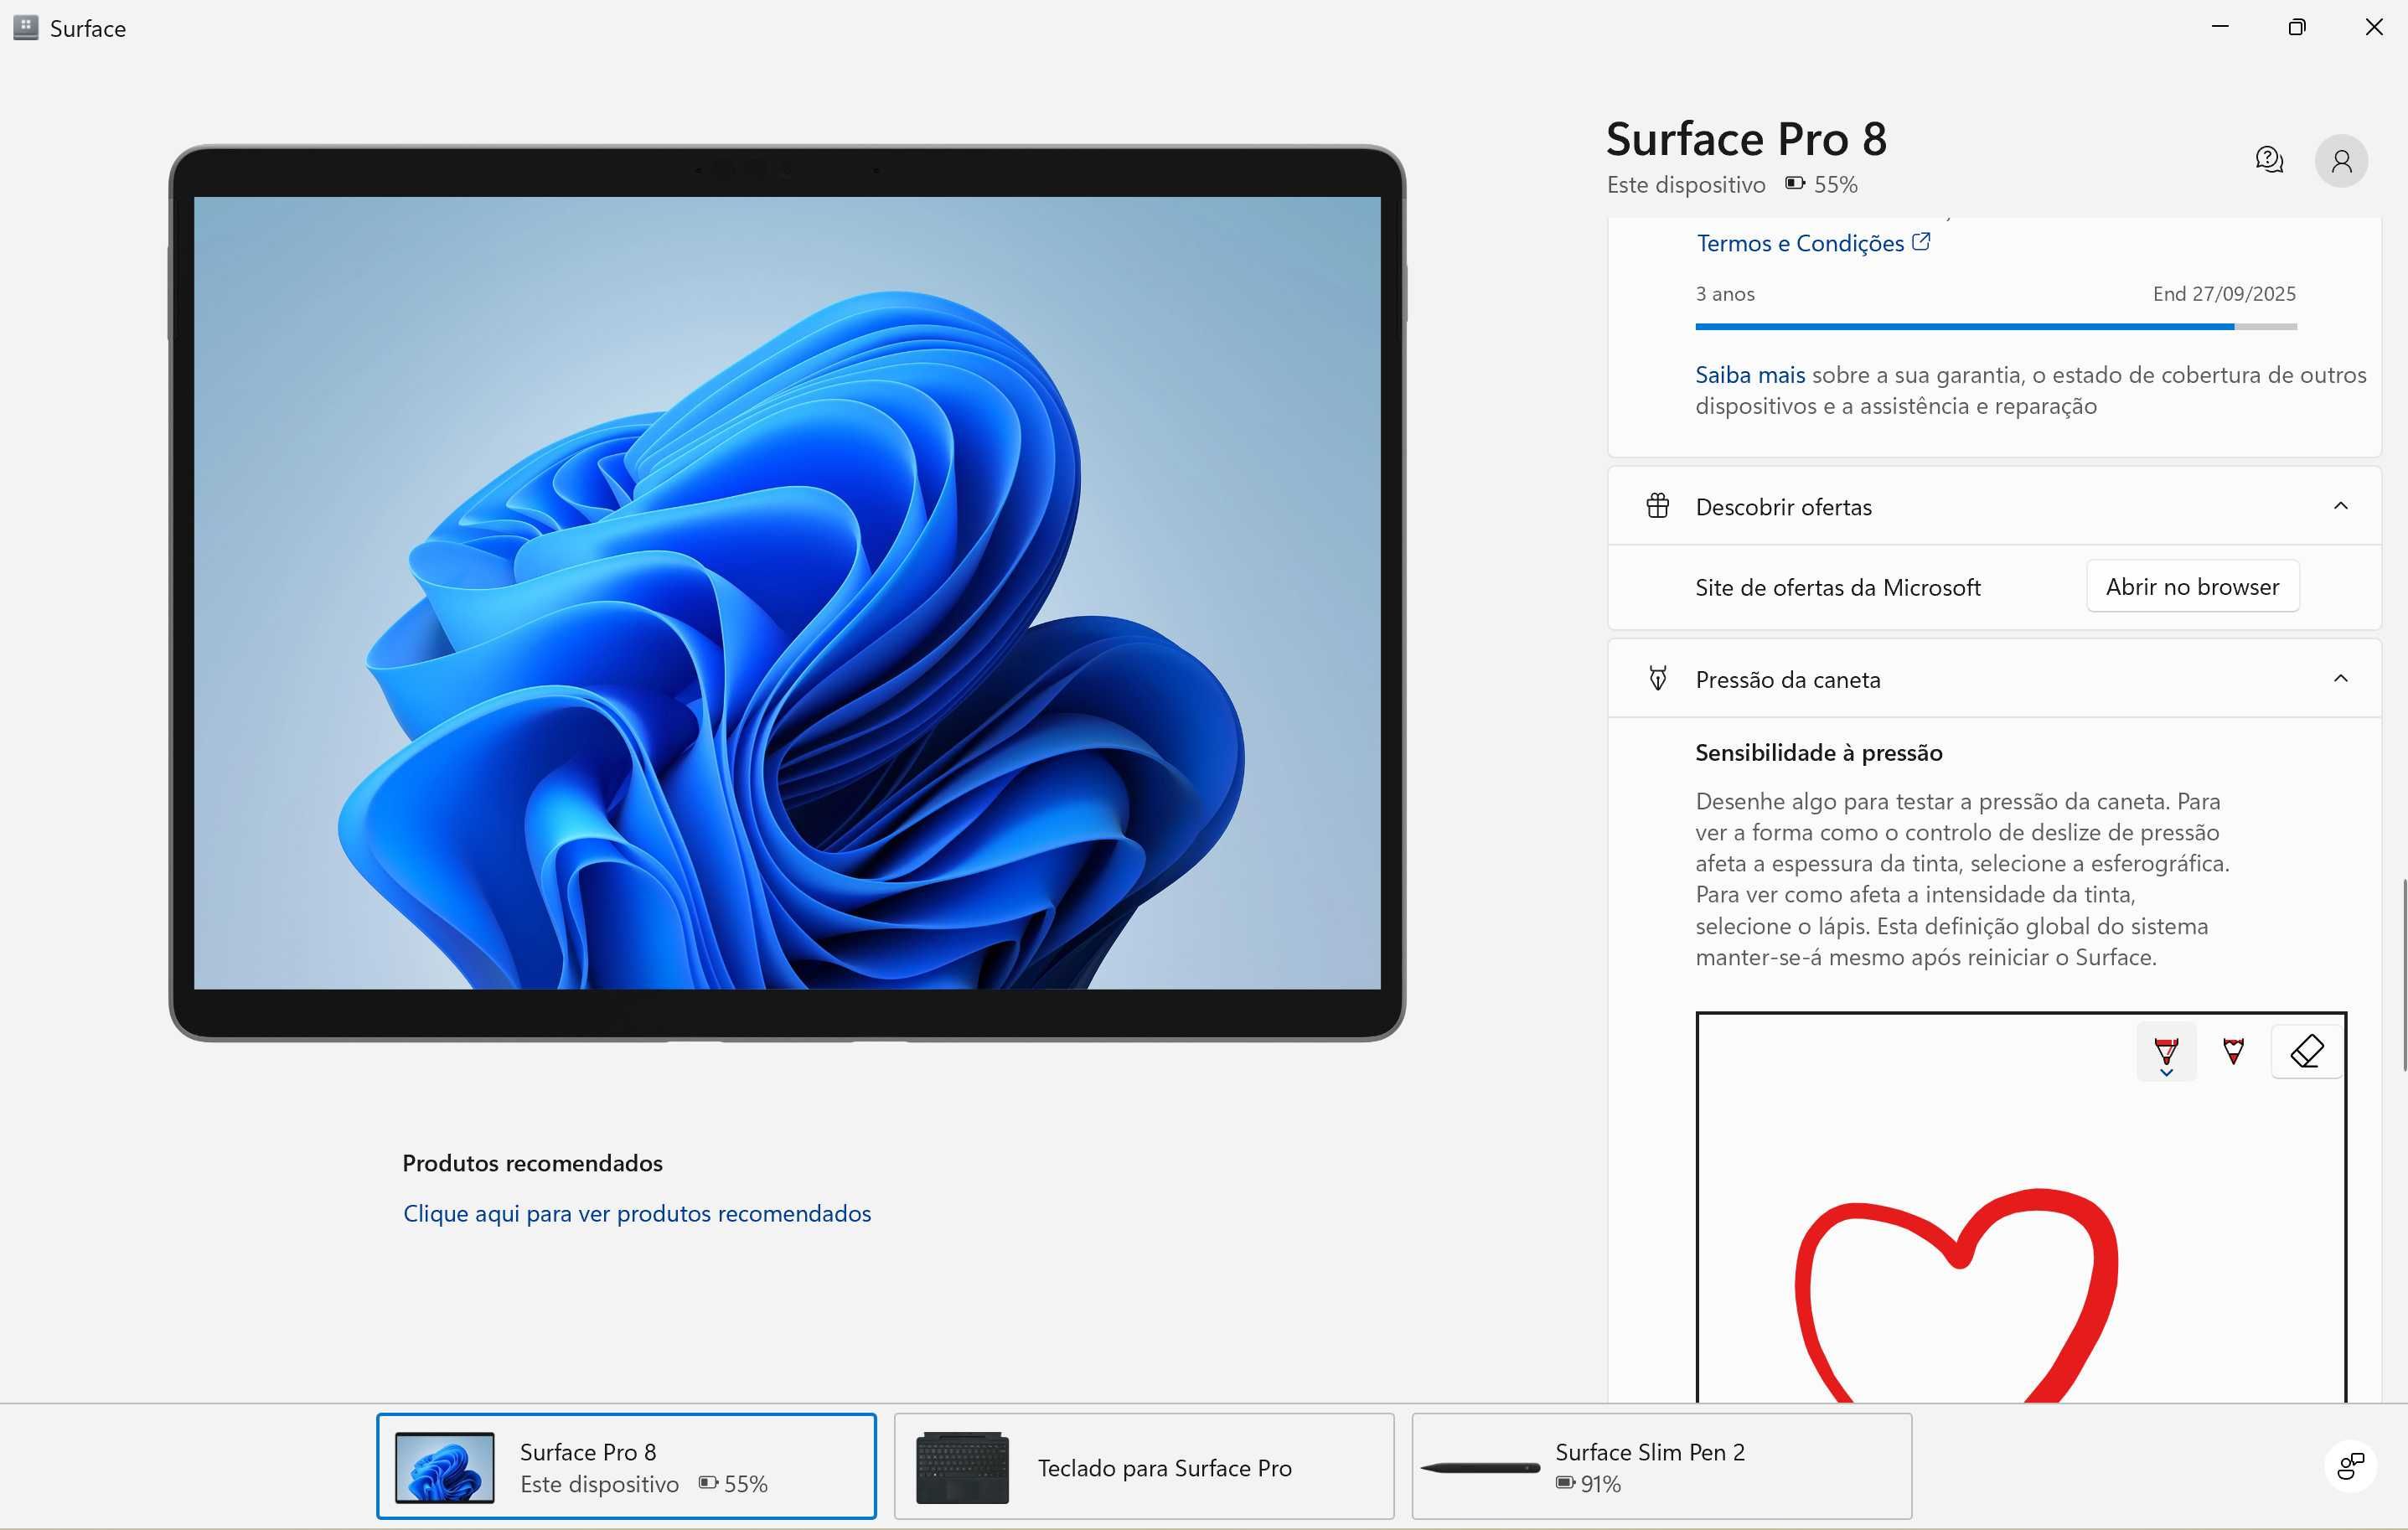Select the Surface Pro 8 device tab
This screenshot has height=1530, width=2408.
[x=626, y=1466]
